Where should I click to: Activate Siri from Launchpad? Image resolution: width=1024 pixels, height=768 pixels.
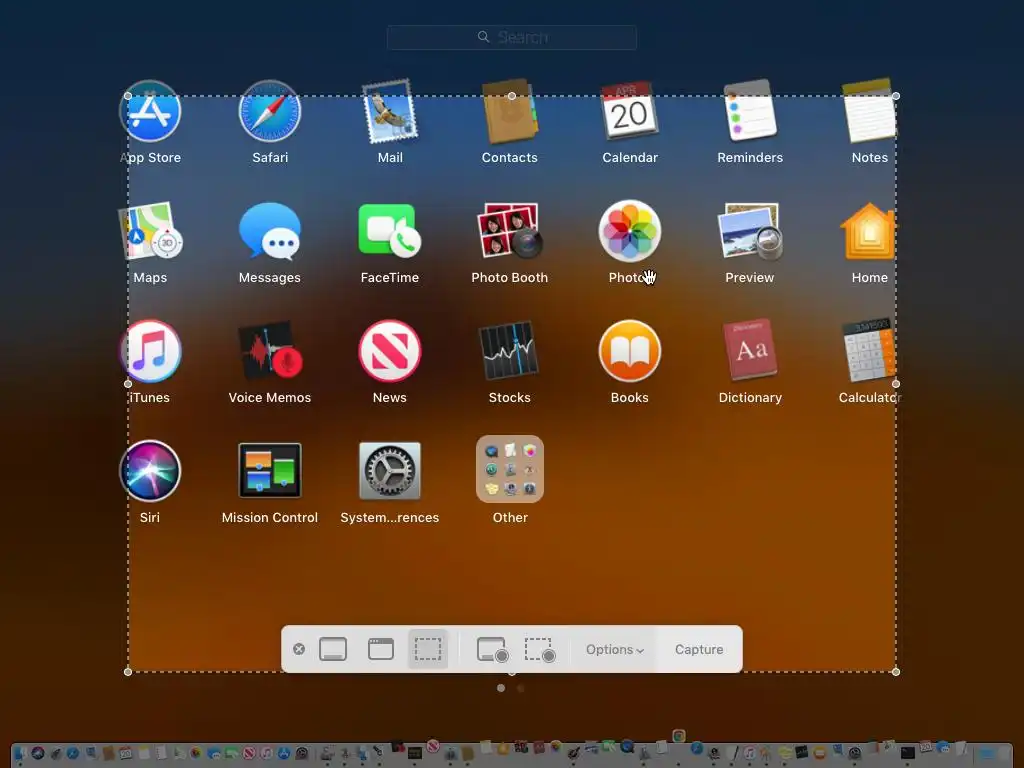pos(150,471)
